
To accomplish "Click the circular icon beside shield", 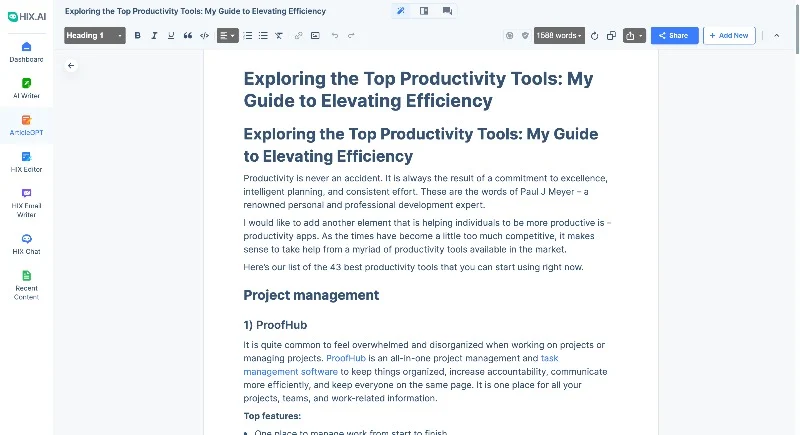I will pyautogui.click(x=509, y=35).
